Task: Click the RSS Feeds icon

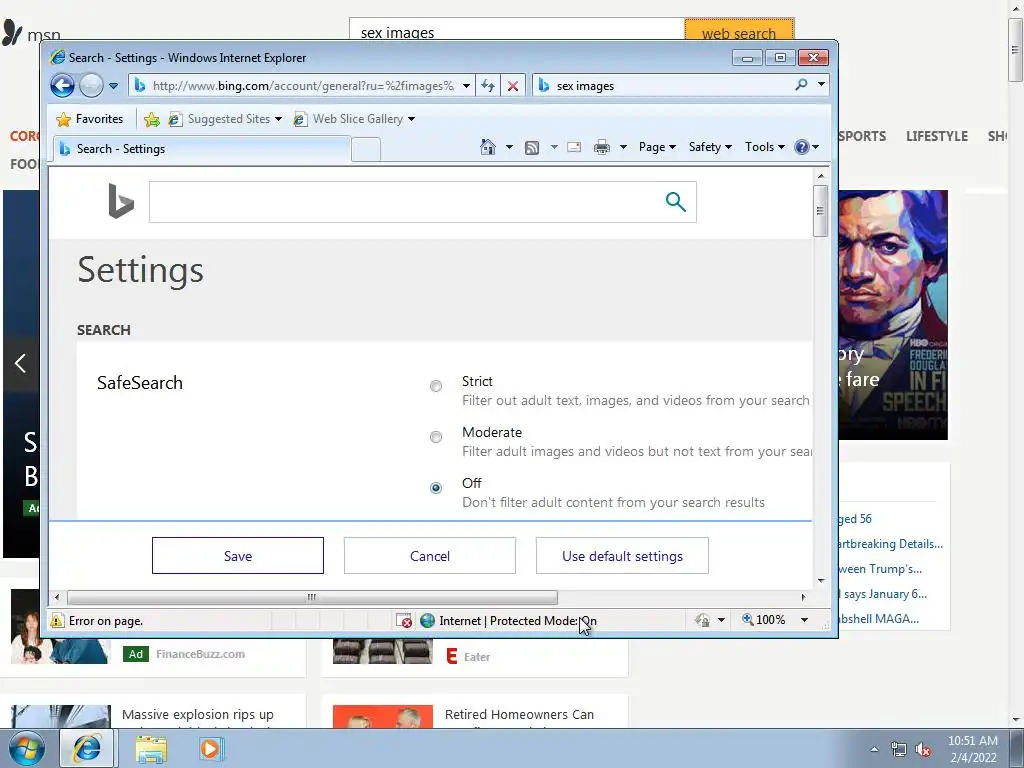Action: 532,148
